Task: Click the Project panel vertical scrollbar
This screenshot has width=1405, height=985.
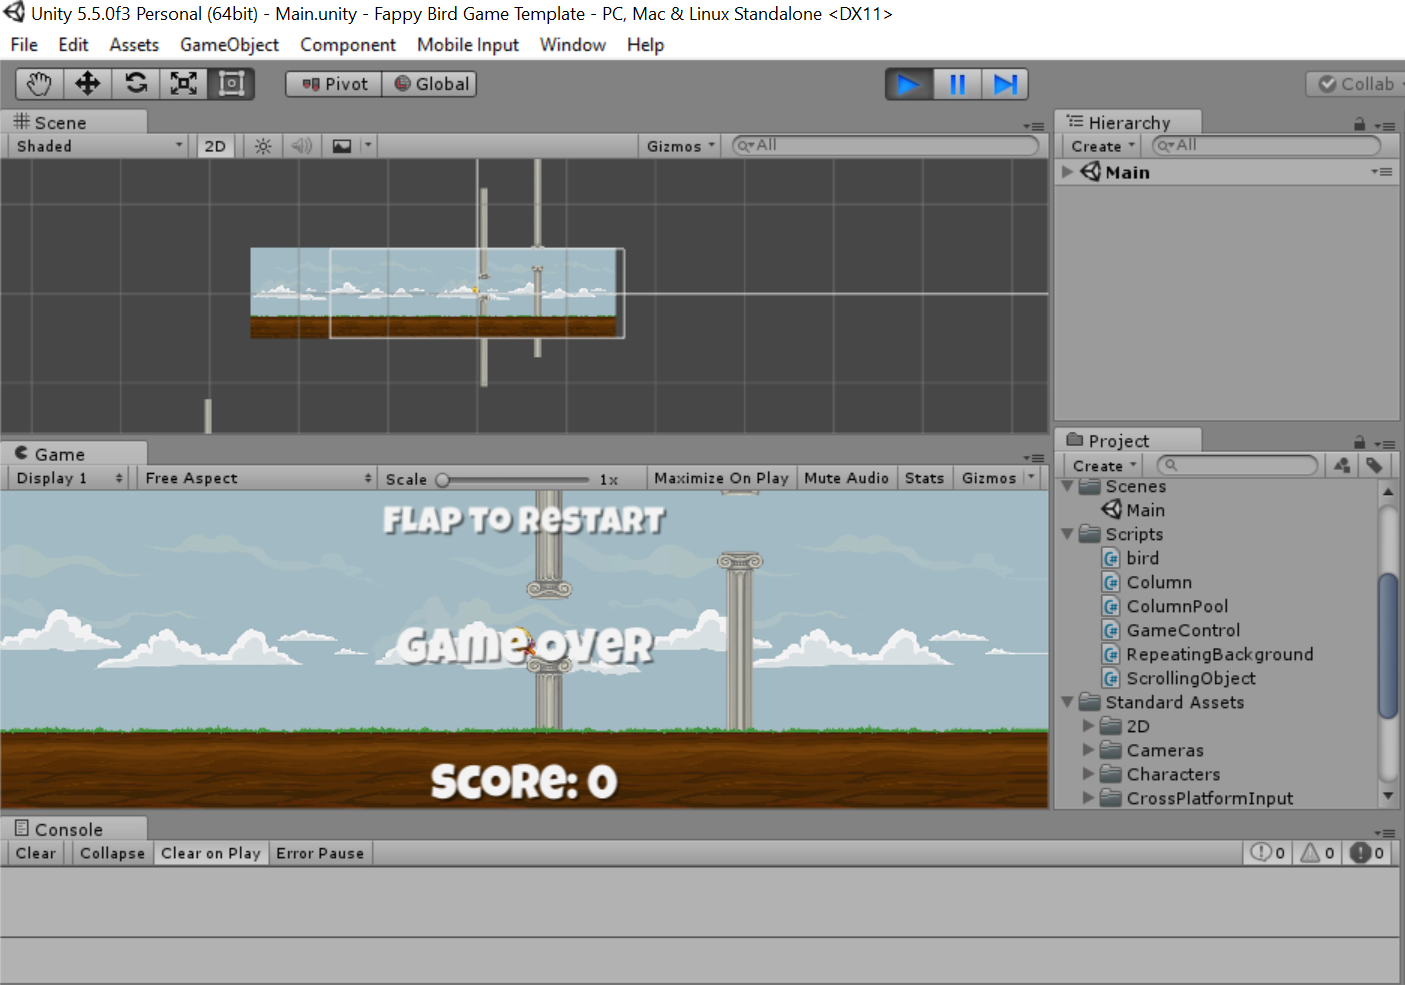Action: [x=1388, y=645]
